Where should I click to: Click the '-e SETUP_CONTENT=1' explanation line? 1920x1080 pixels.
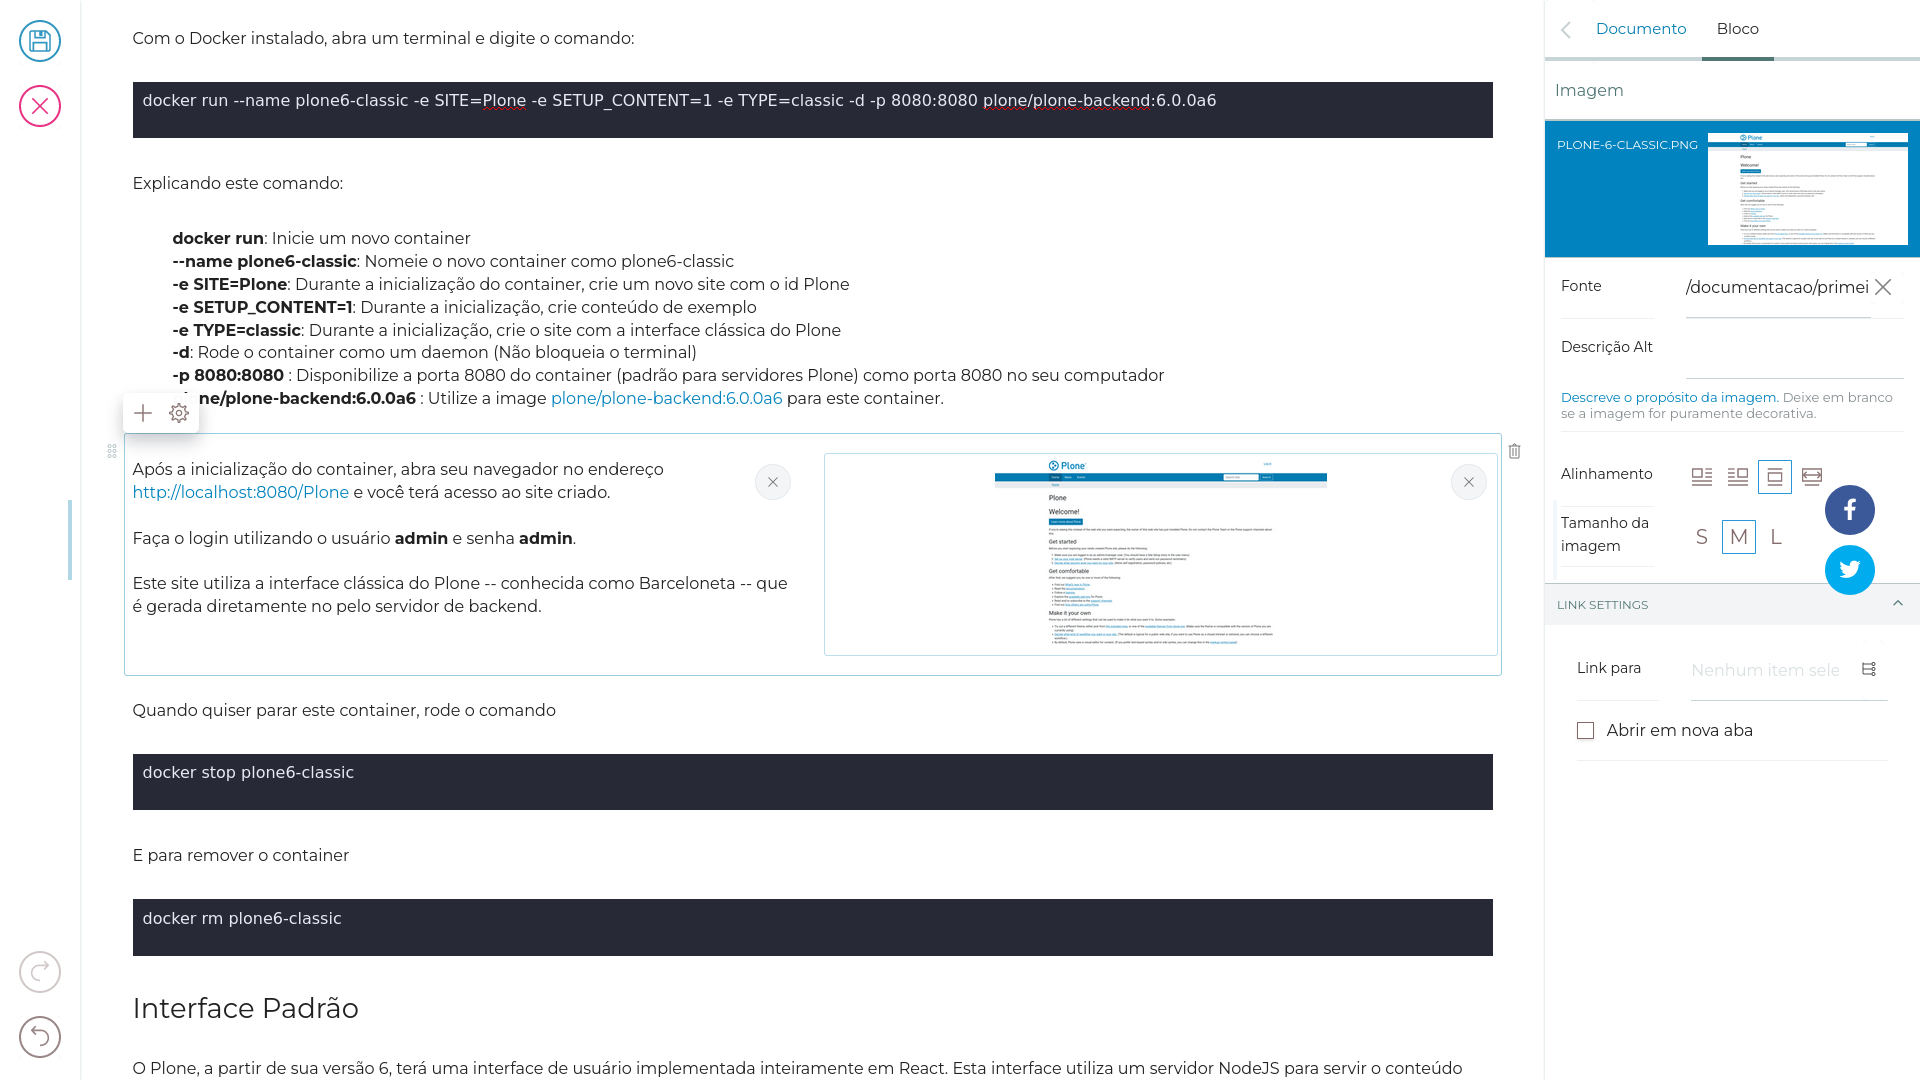tap(464, 307)
